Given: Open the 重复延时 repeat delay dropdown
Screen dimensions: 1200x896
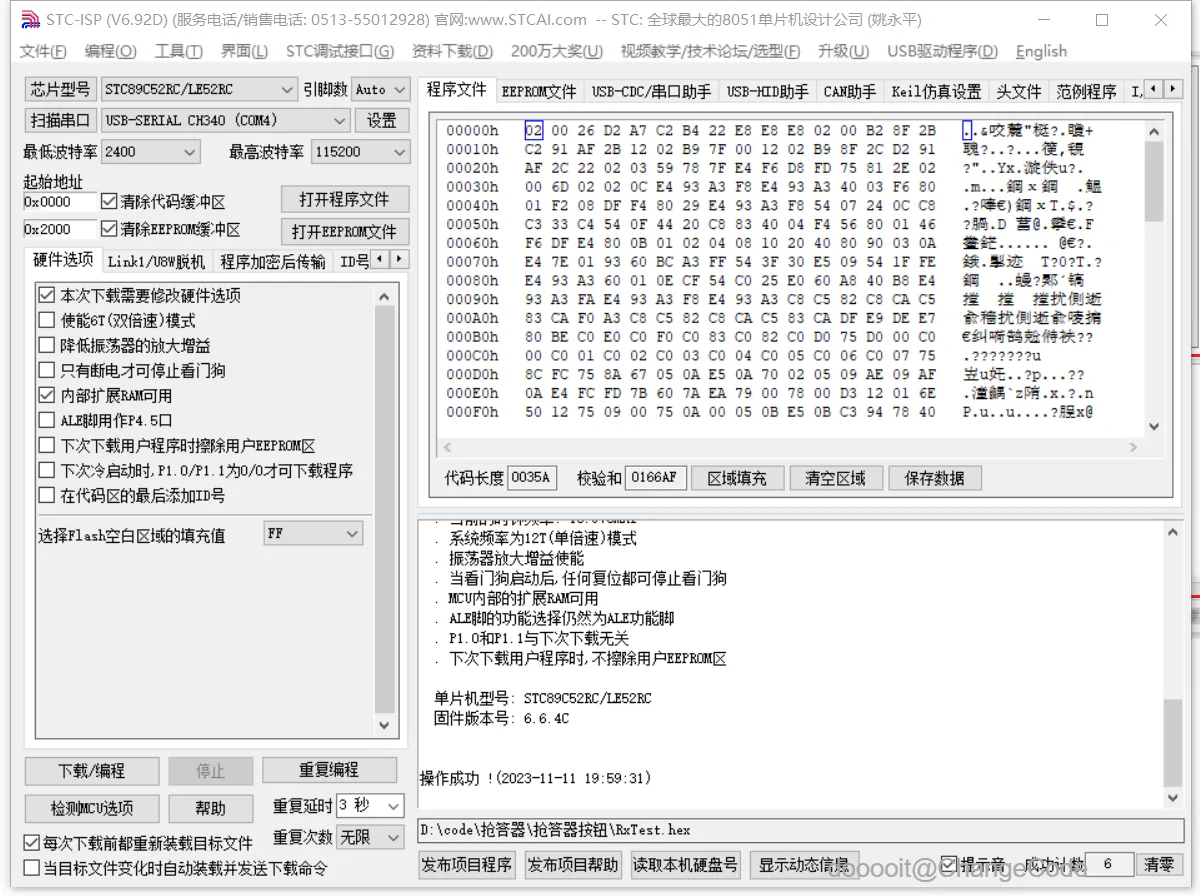Looking at the screenshot, I should click(395, 806).
